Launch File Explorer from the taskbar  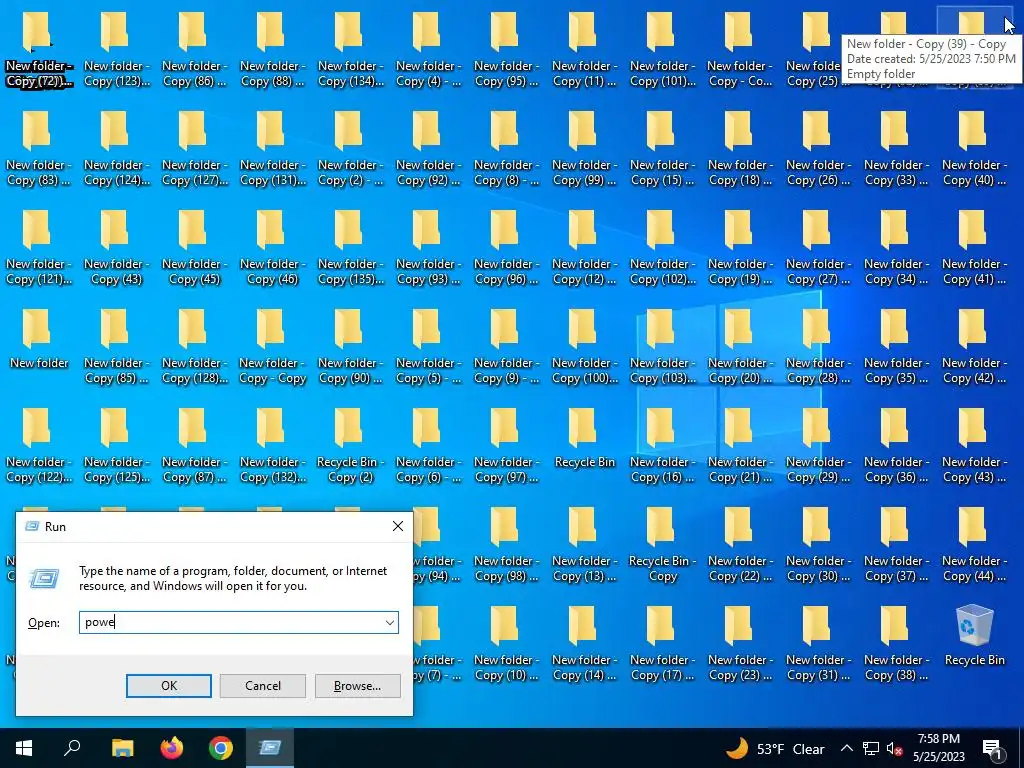[x=122, y=748]
